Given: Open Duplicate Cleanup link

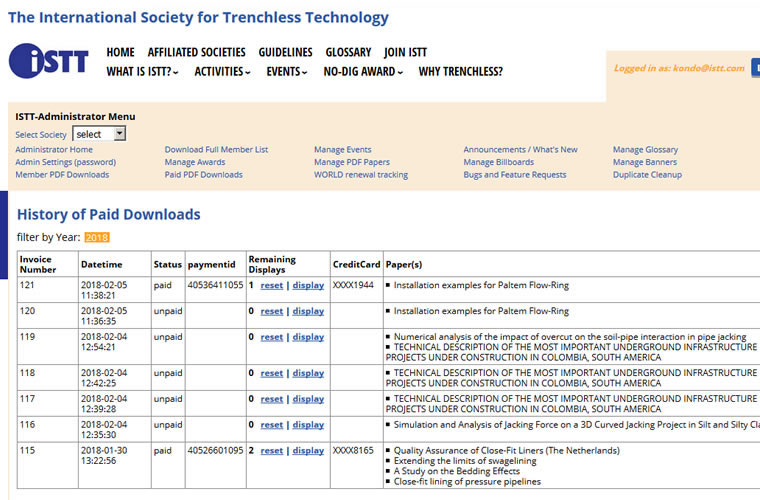Looking at the screenshot, I should coord(647,175).
